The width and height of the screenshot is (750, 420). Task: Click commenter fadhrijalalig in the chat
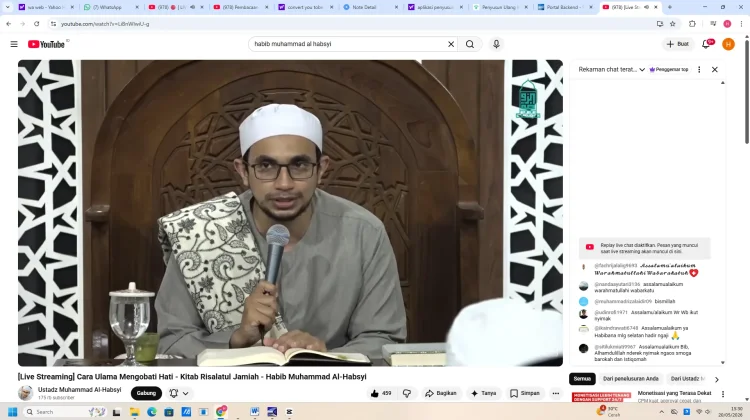click(615, 265)
